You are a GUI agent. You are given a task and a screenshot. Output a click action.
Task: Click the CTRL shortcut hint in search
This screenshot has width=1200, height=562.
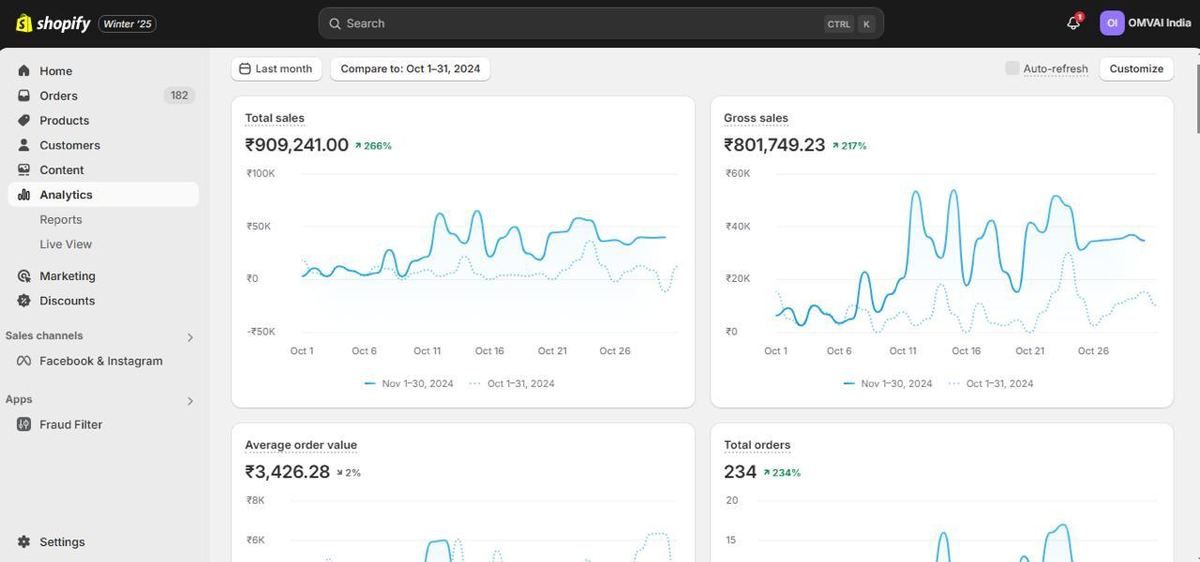[x=839, y=24]
